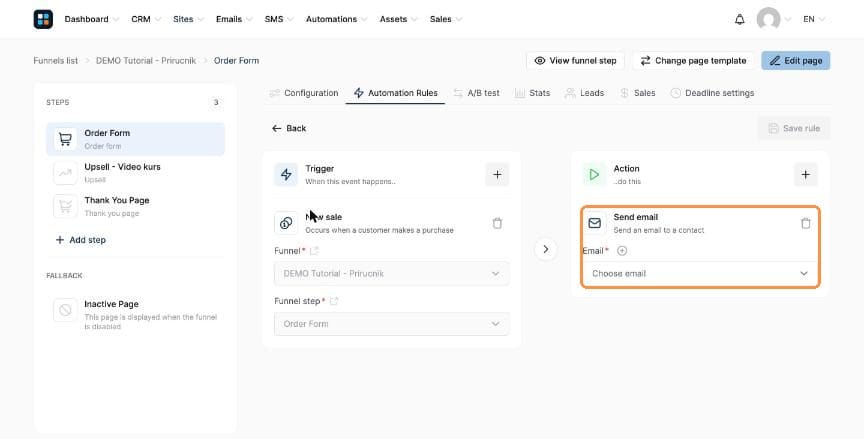Click Add step in steps list
864x439 pixels.
(x=80, y=240)
